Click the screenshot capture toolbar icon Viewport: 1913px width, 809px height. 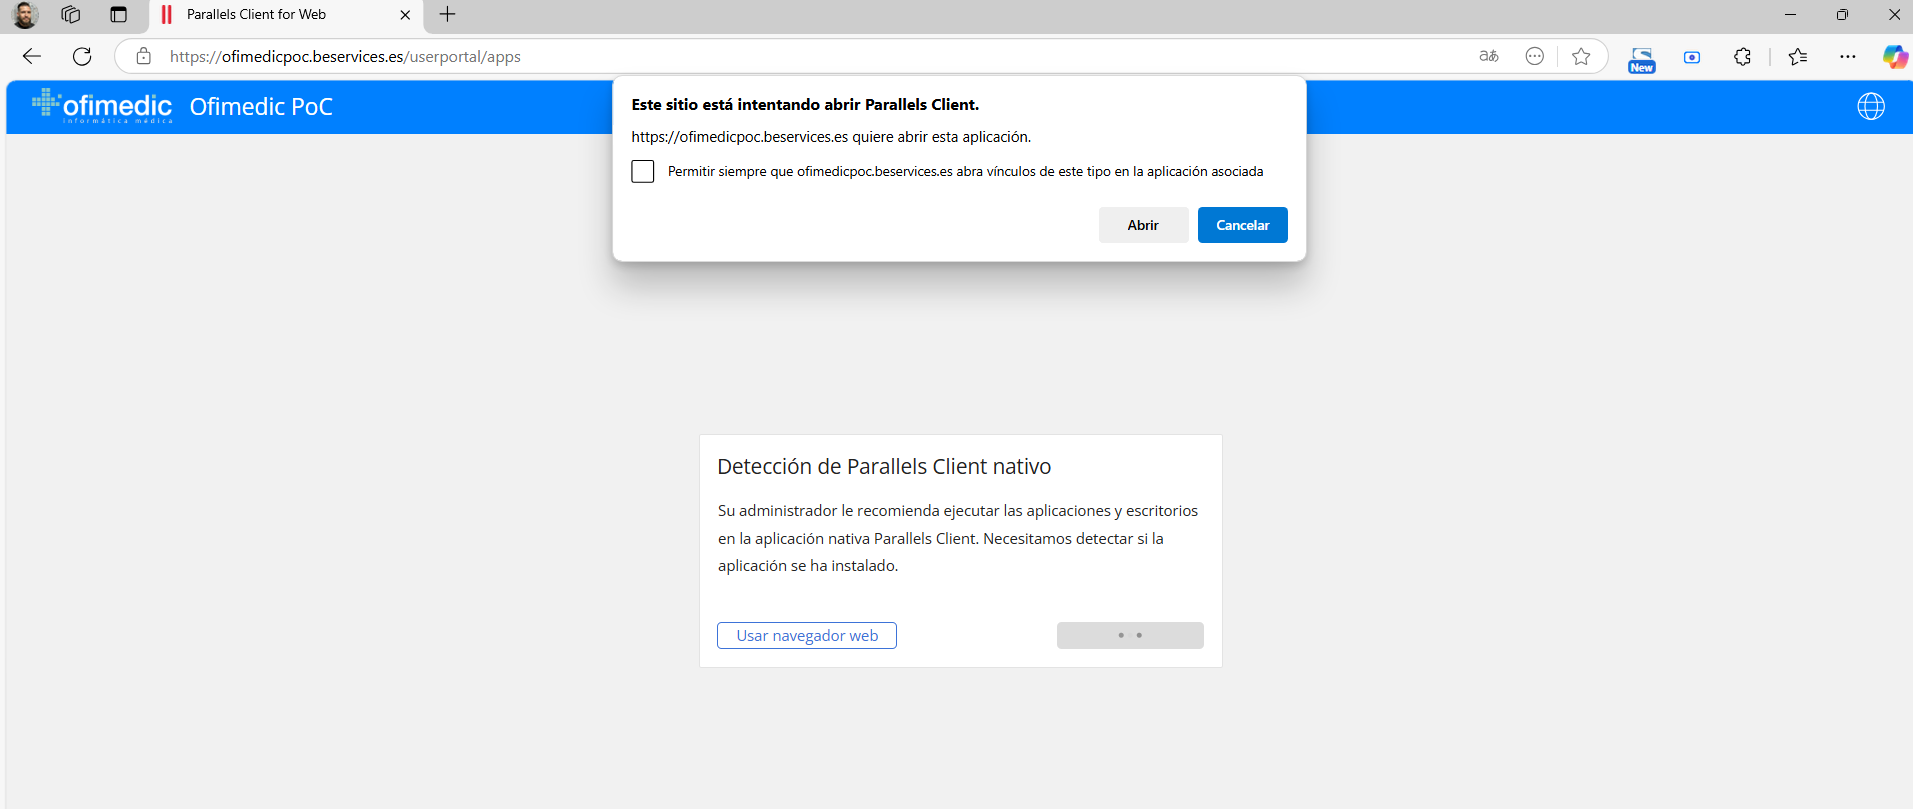pyautogui.click(x=1692, y=57)
